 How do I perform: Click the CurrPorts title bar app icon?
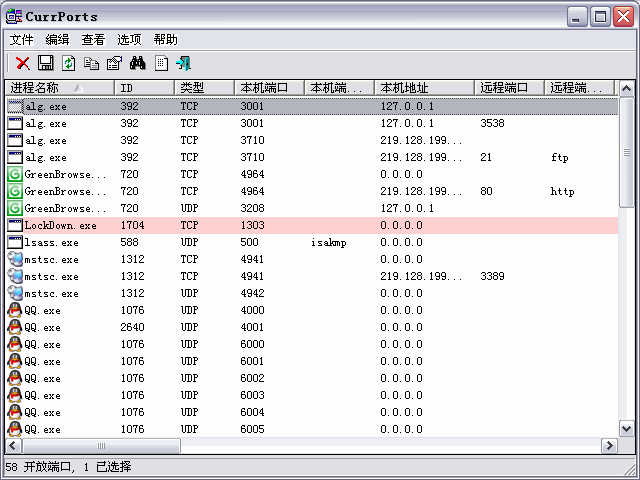[x=14, y=16]
